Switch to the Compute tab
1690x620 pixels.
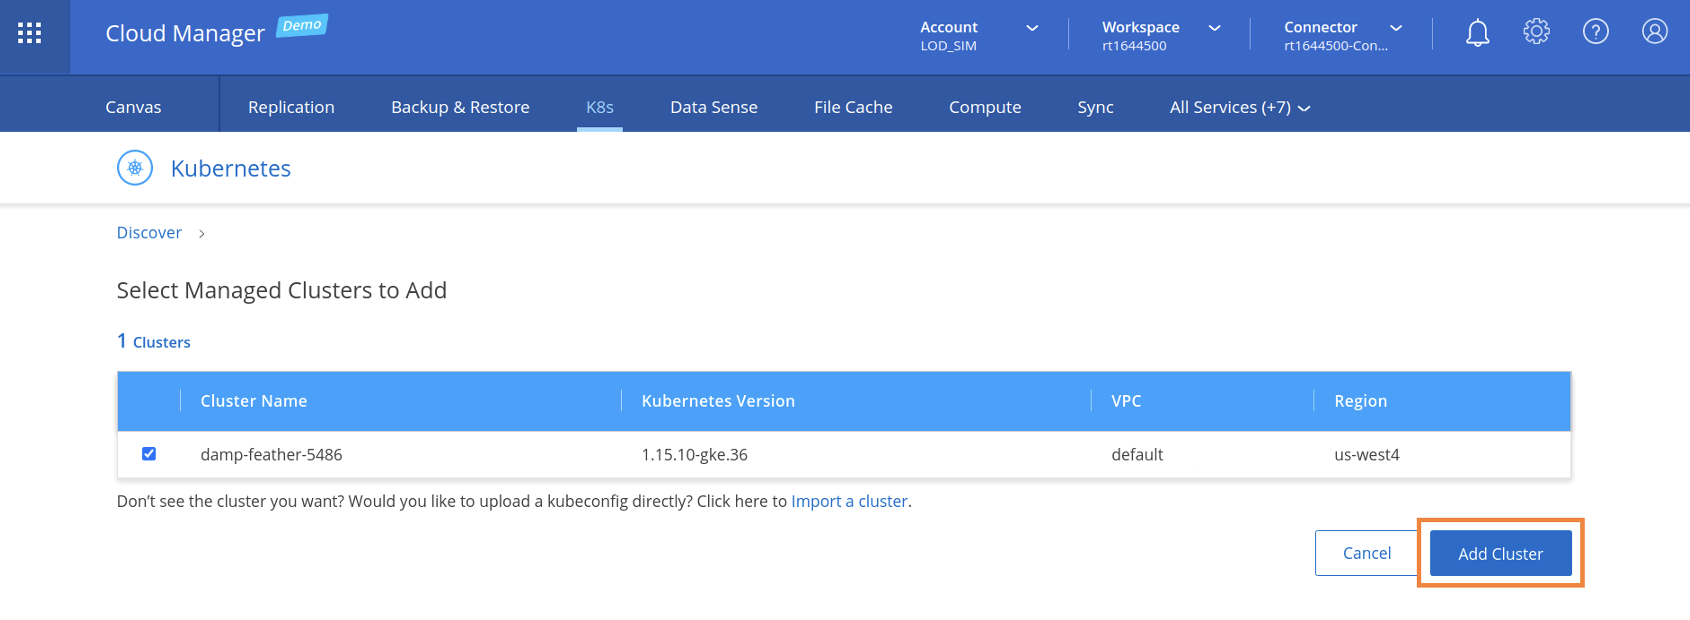point(985,107)
